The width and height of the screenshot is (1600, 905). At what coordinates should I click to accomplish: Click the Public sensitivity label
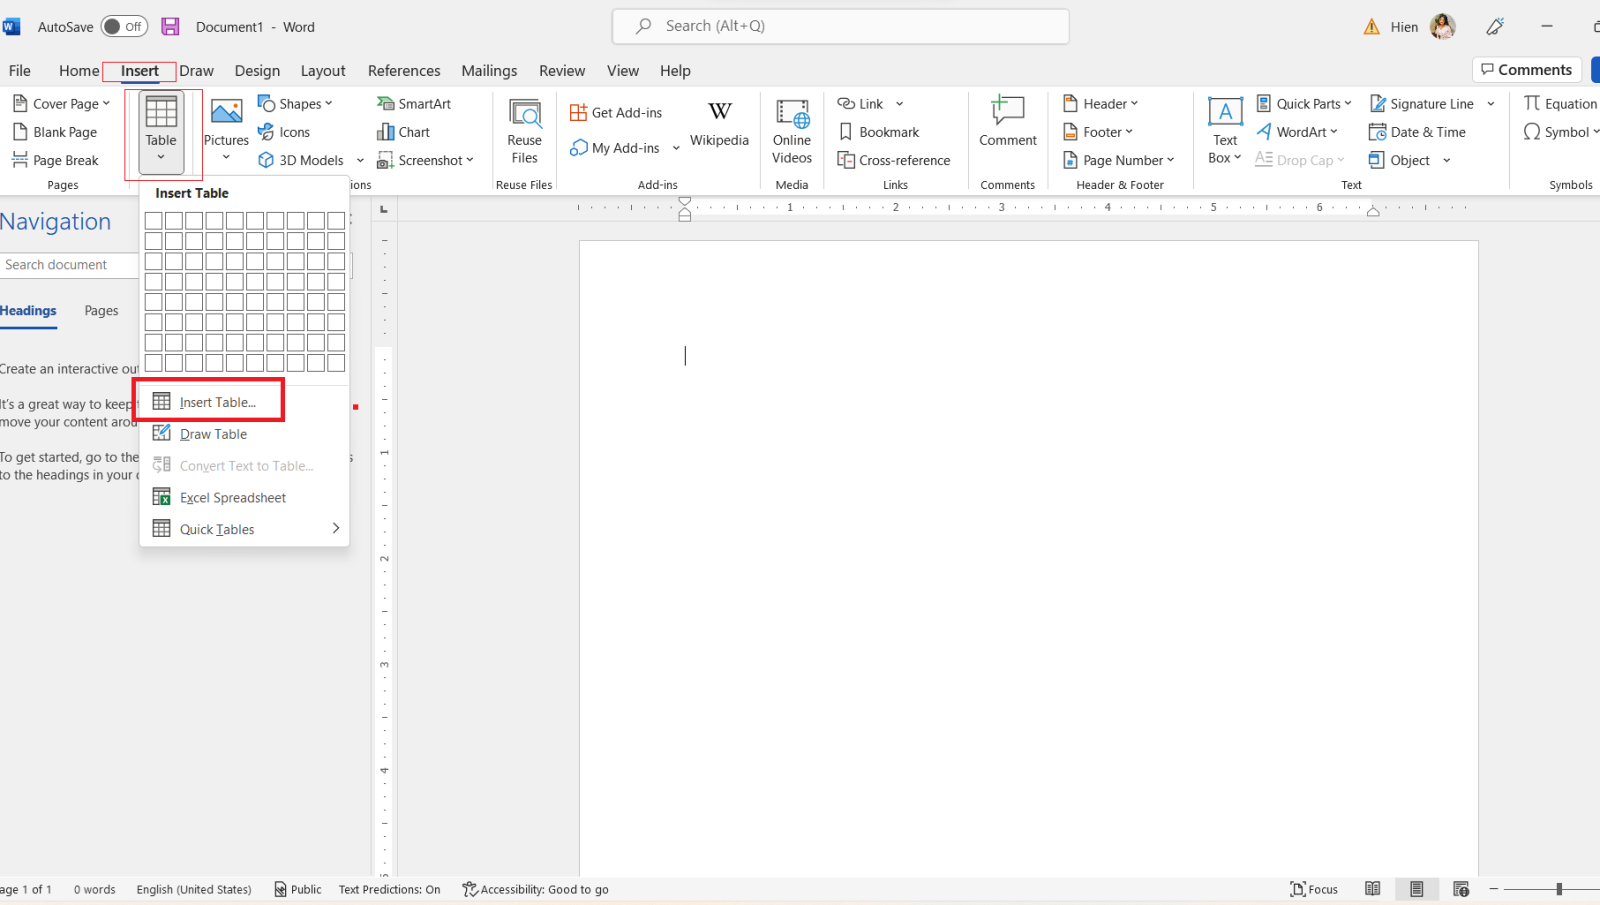[298, 889]
